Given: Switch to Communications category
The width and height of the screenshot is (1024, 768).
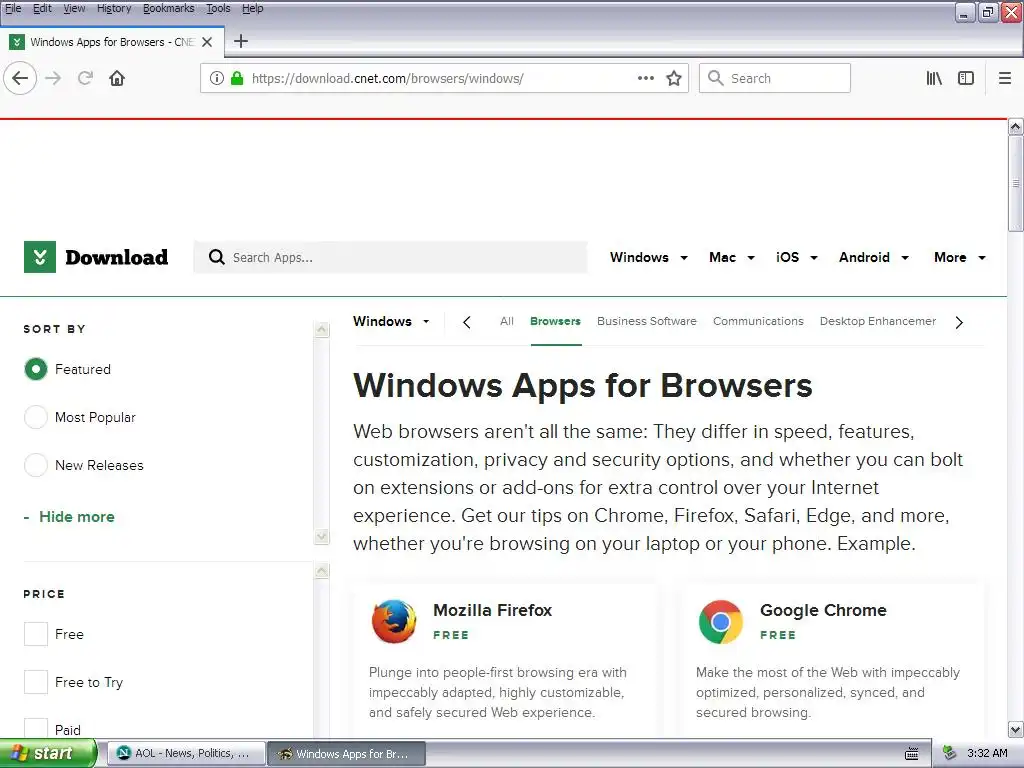Looking at the screenshot, I should [758, 321].
